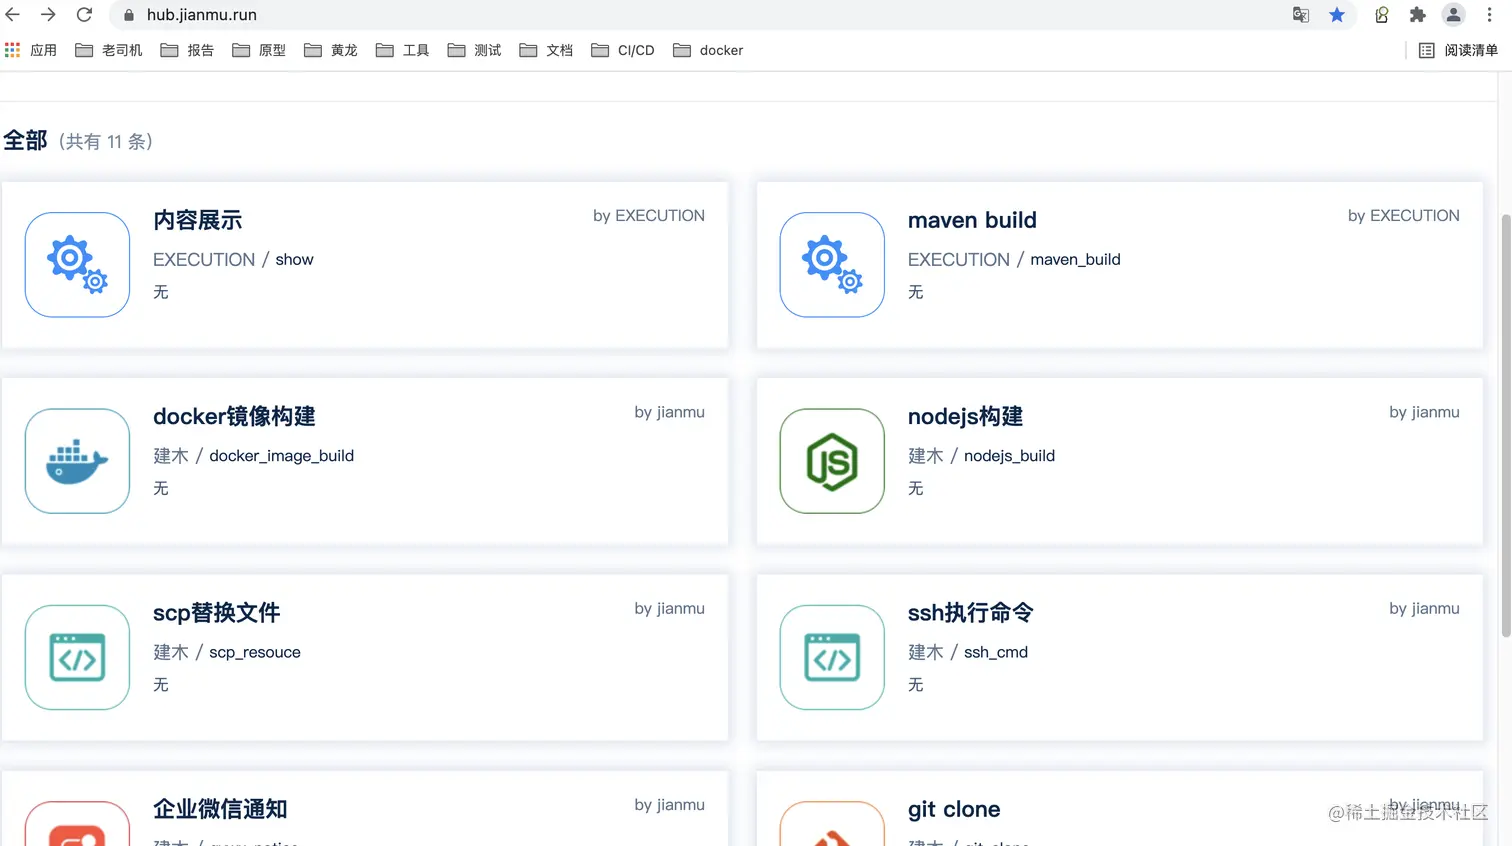Open the 内容展示 node title
This screenshot has height=846, width=1512.
(x=198, y=220)
